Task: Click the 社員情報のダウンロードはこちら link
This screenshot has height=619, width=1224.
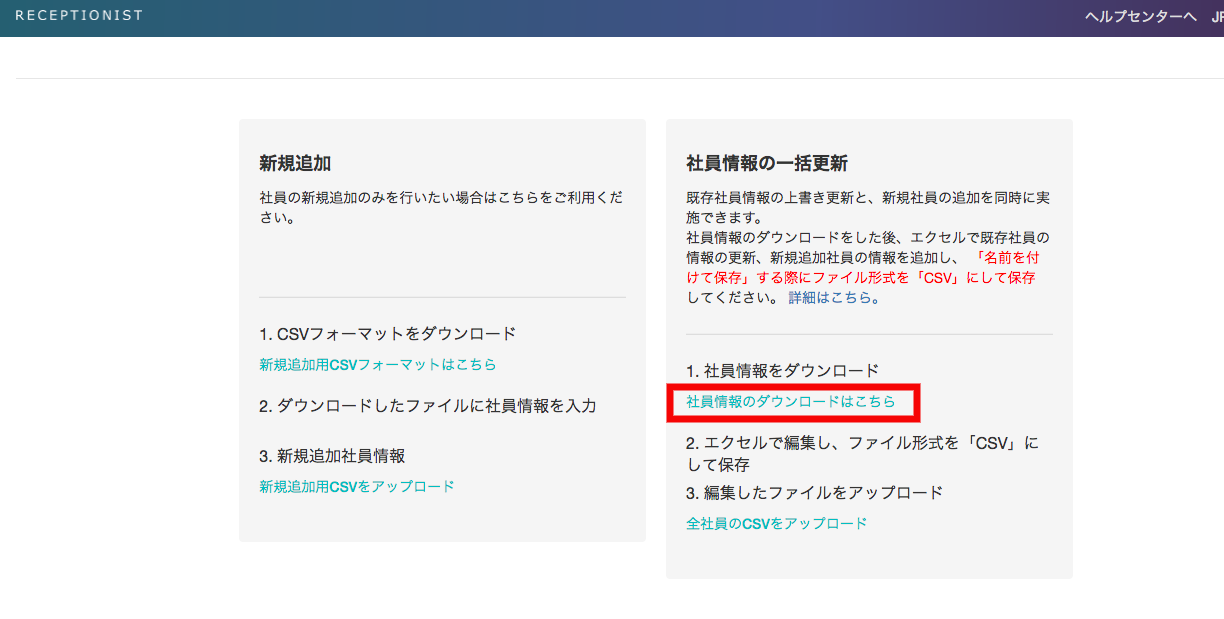Action: point(790,402)
